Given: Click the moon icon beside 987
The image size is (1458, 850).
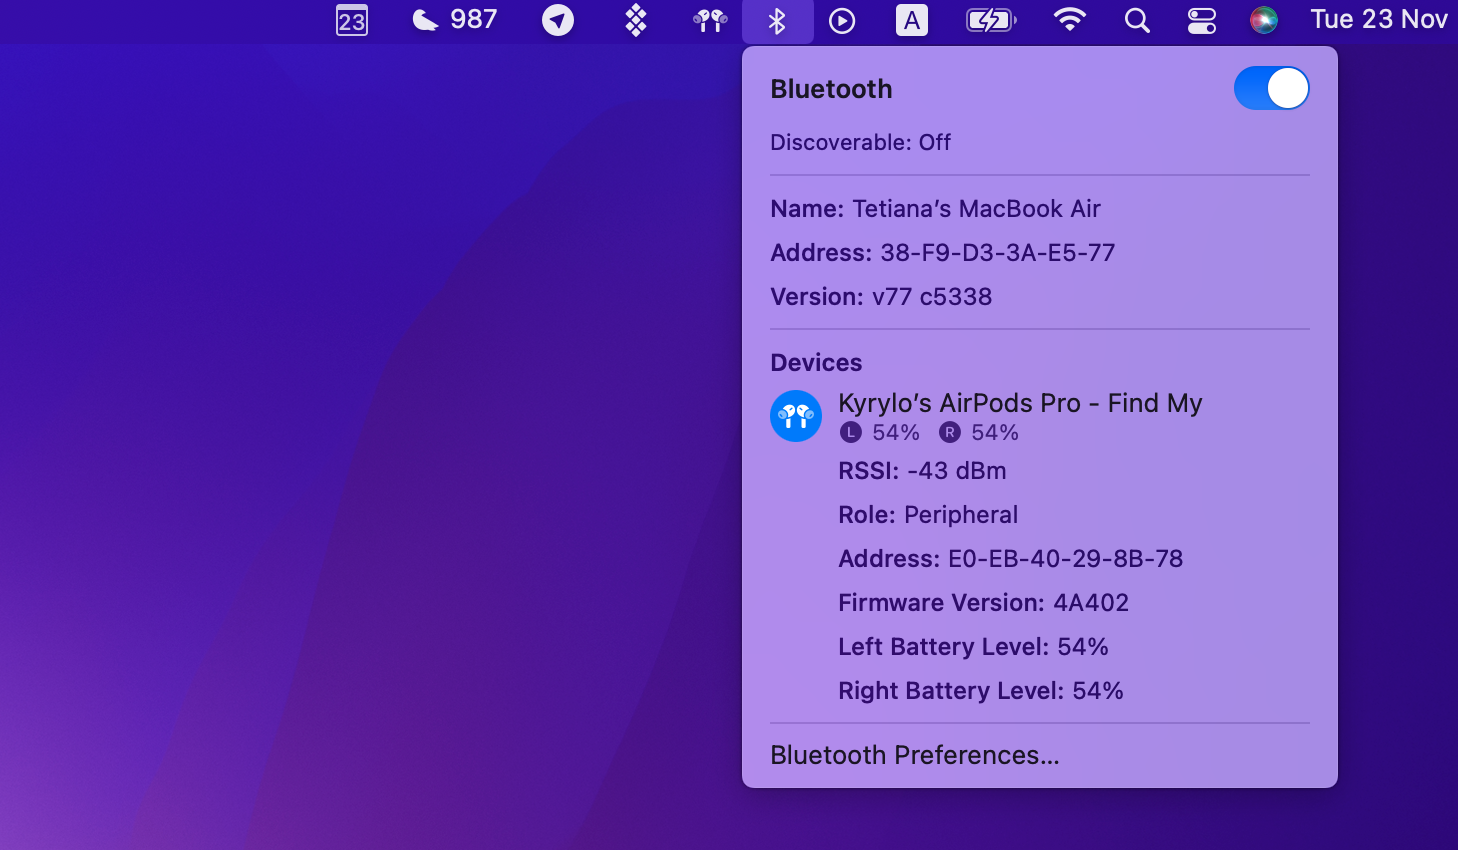Looking at the screenshot, I should [424, 20].
